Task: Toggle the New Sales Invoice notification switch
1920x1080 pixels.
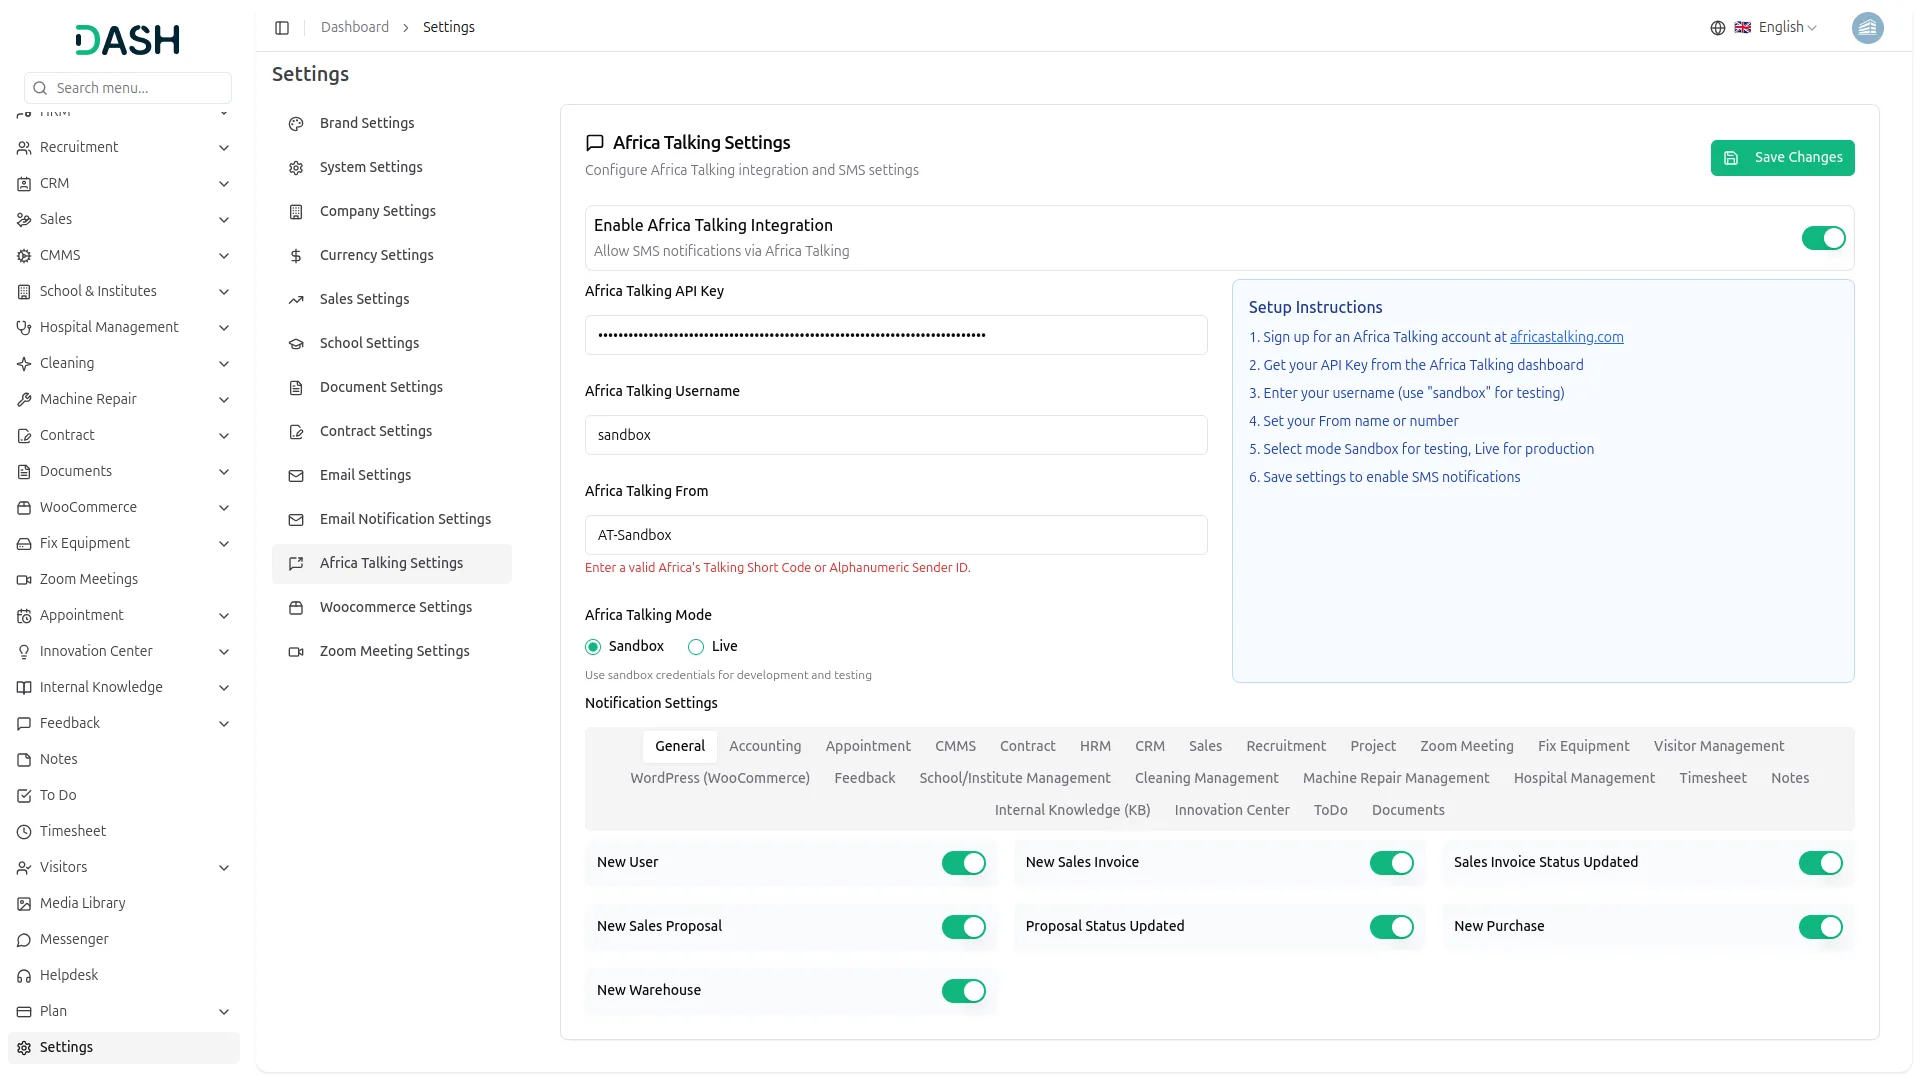Action: pos(1392,863)
